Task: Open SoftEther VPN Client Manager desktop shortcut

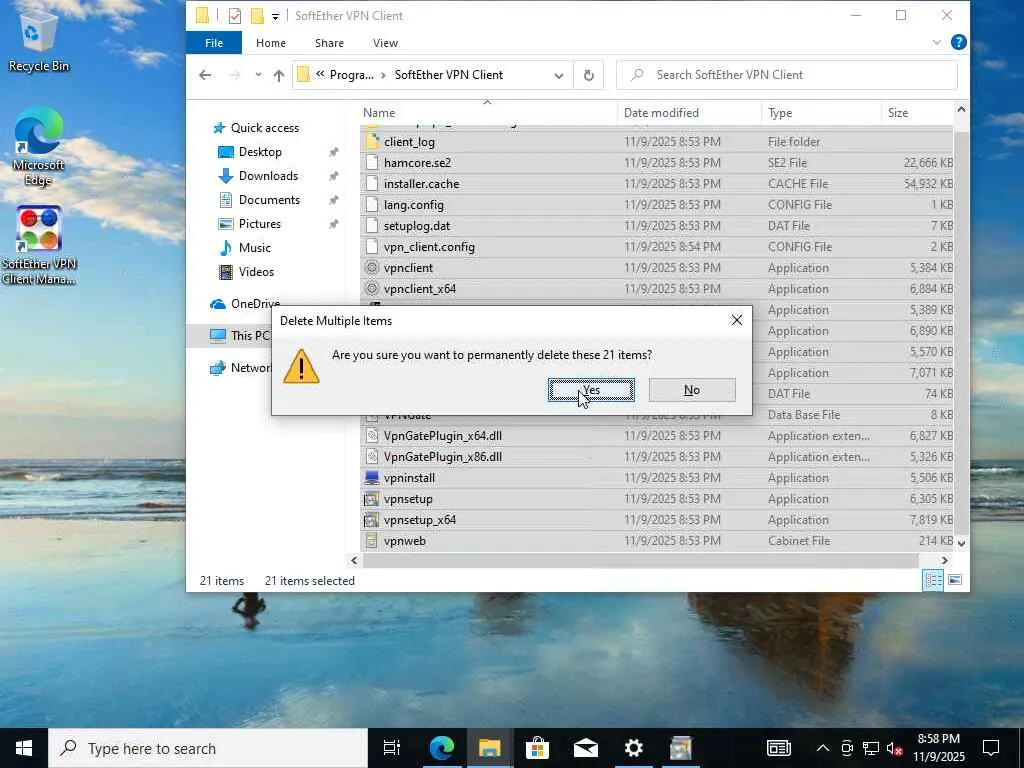Action: pyautogui.click(x=39, y=246)
